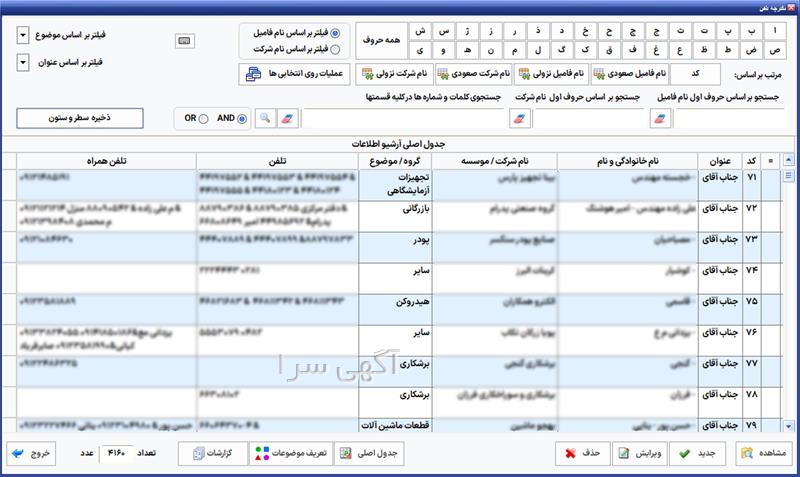Click the مشاهده view button
800x477 pixels.
[x=764, y=453]
